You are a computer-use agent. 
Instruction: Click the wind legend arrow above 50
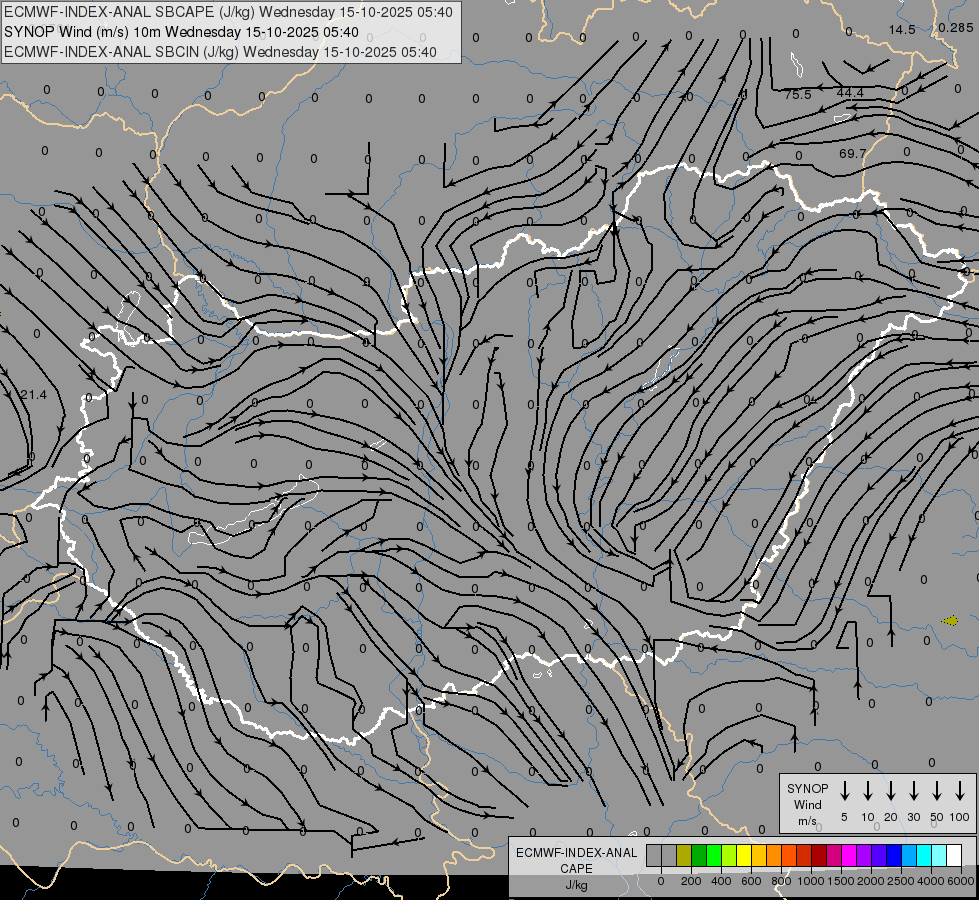937,791
